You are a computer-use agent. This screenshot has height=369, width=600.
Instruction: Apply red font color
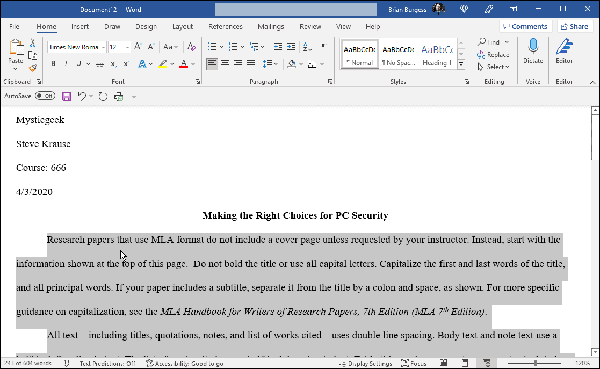(x=183, y=64)
